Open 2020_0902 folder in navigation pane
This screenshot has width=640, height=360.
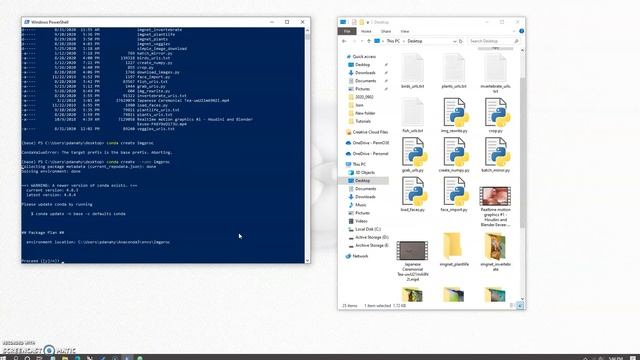click(x=364, y=97)
